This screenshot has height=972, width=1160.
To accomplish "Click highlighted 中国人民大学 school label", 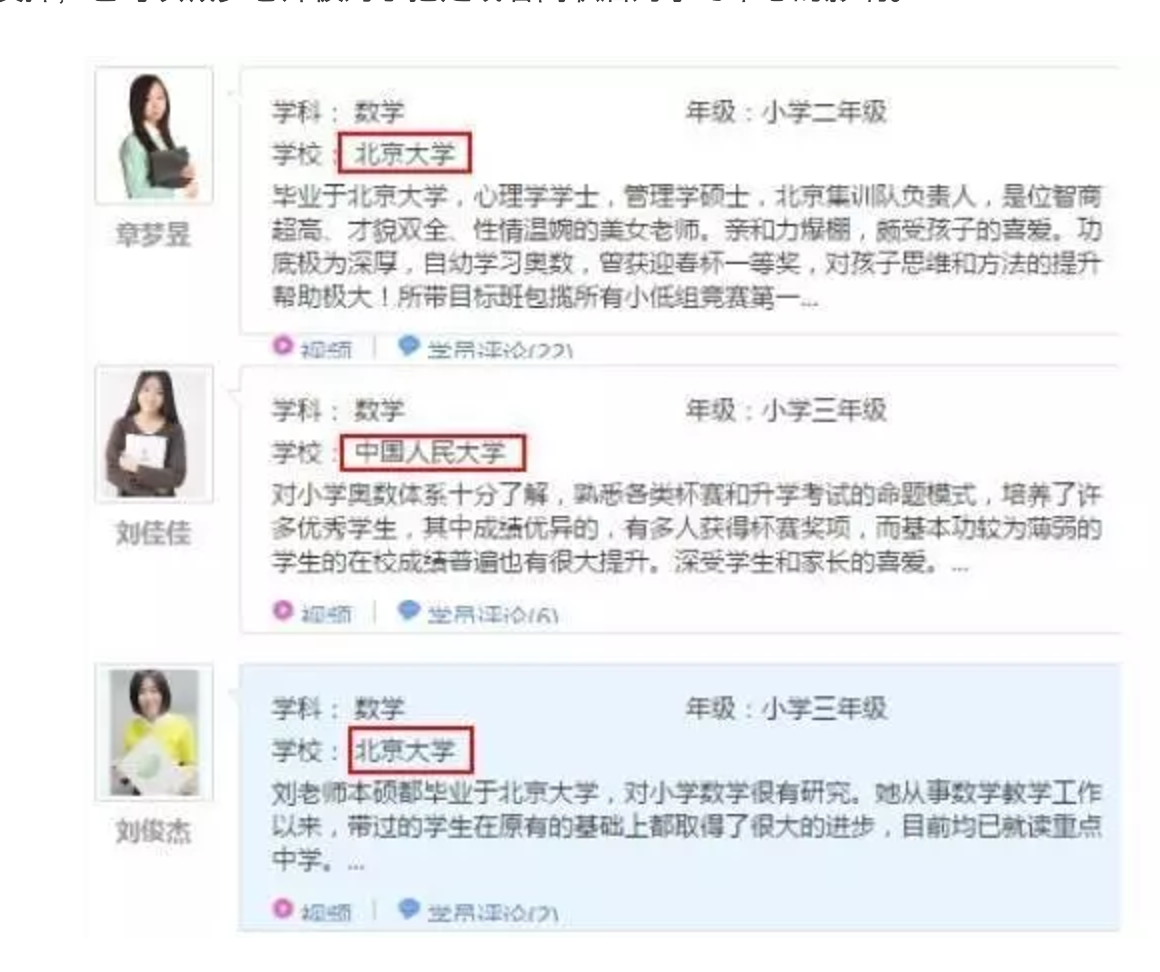I will click(432, 452).
